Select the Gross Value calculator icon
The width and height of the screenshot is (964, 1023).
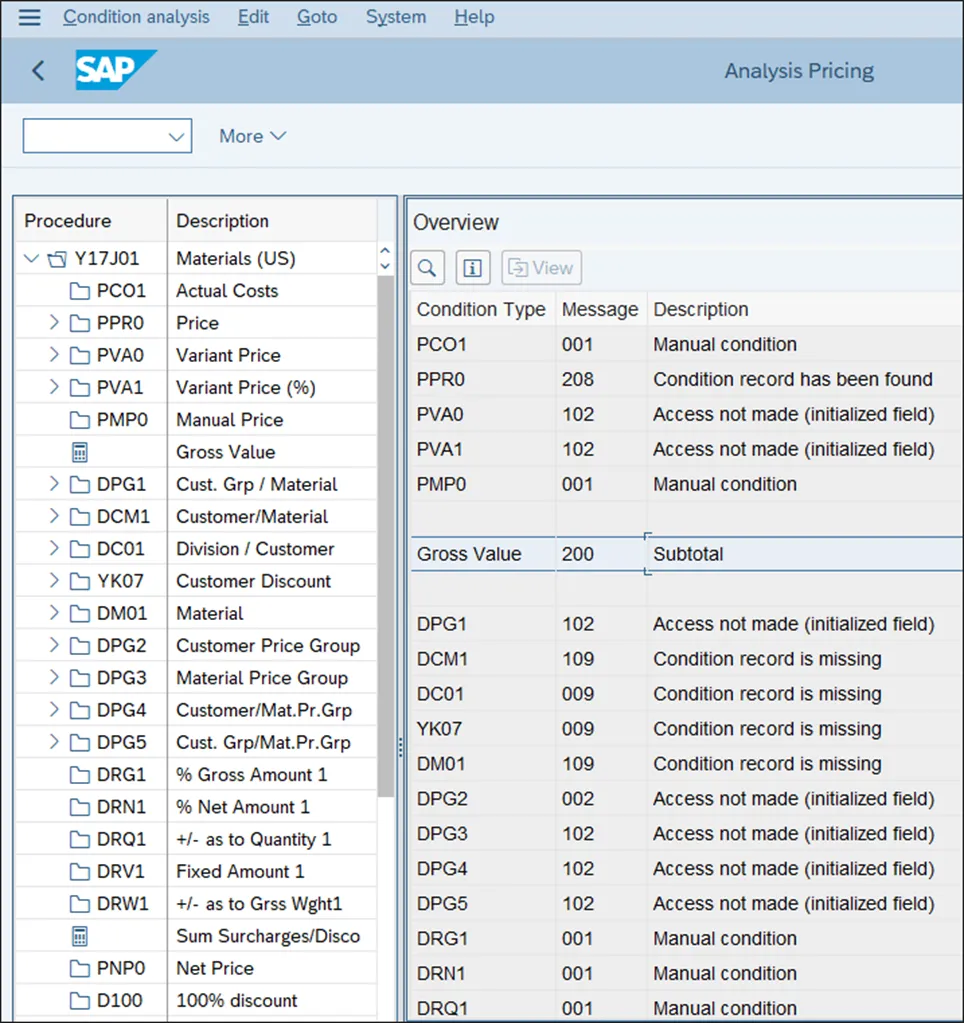80,452
